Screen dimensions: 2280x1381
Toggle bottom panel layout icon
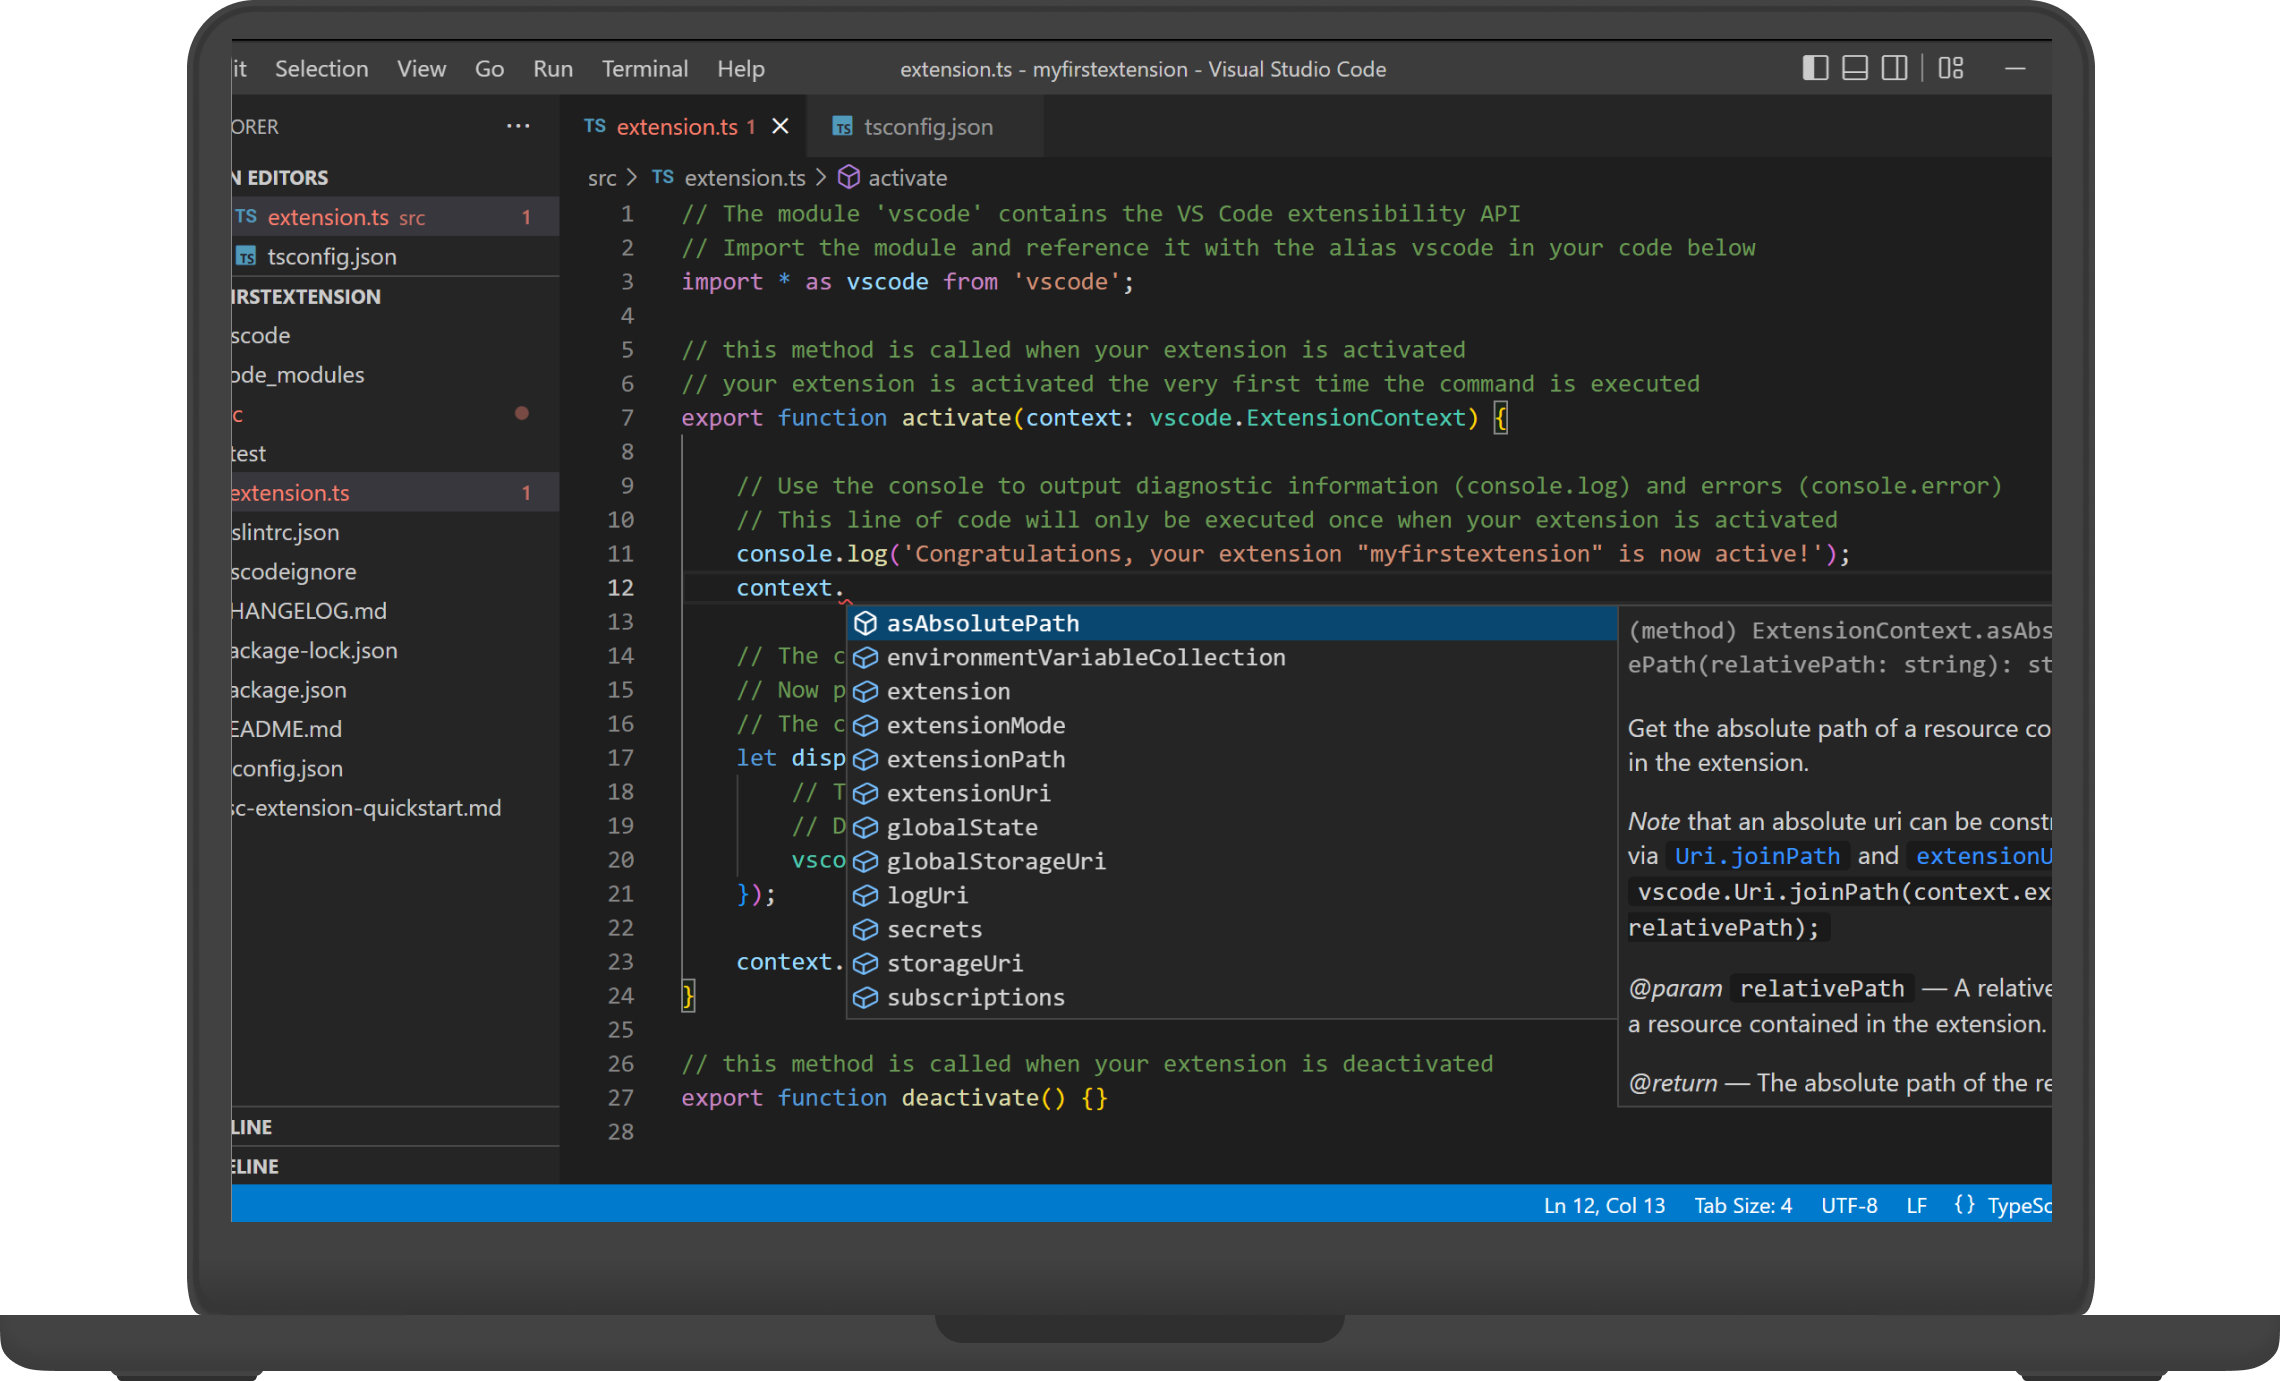(1855, 68)
